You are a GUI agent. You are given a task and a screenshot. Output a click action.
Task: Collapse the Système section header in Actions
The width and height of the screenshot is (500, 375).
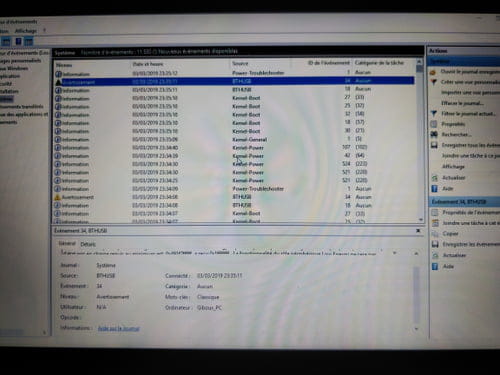click(465, 61)
